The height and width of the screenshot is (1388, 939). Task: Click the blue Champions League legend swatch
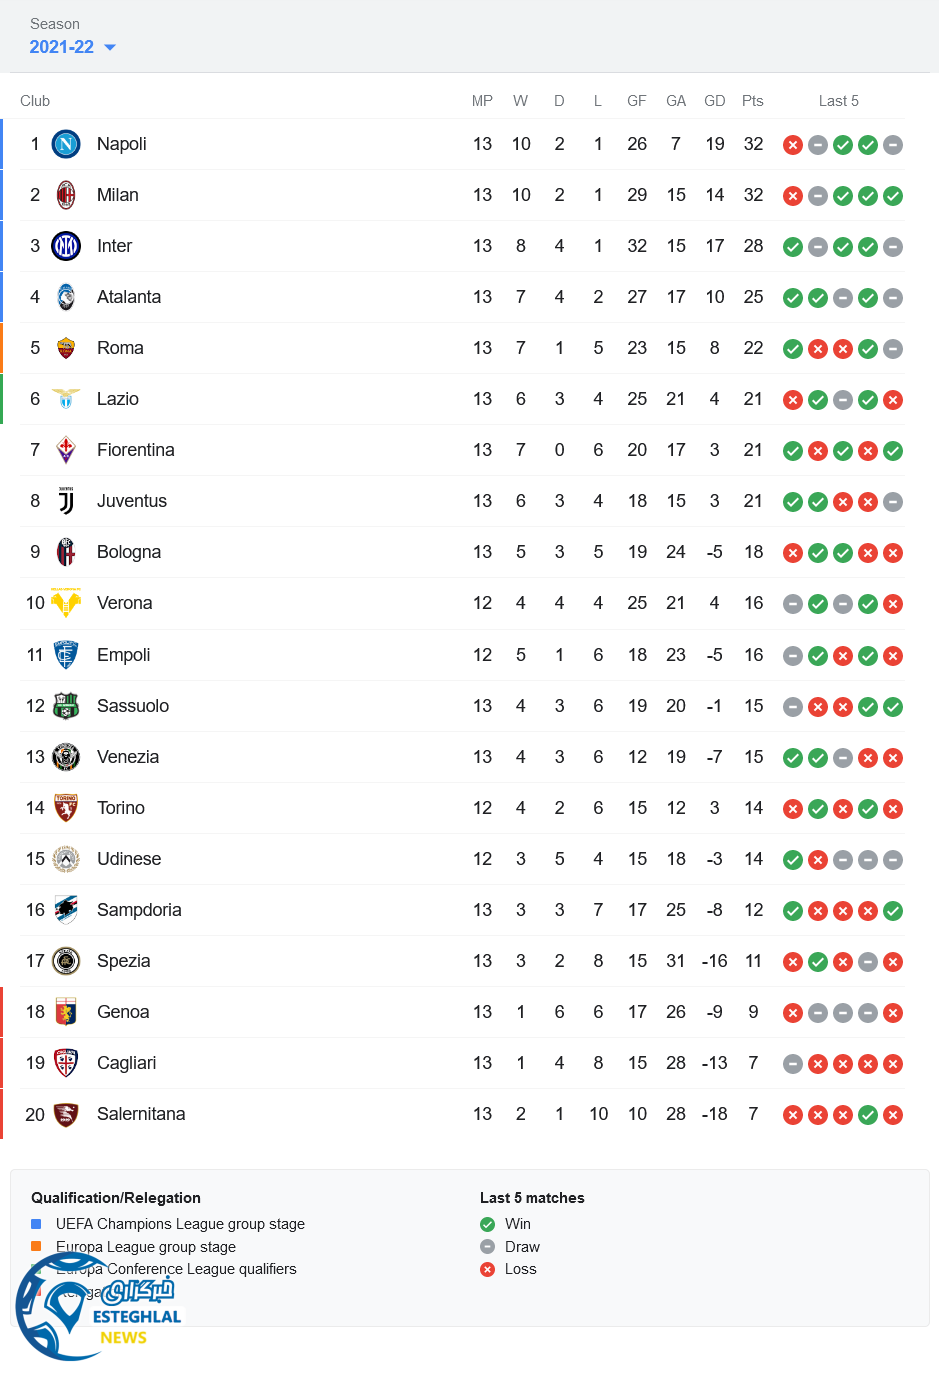(x=36, y=1224)
